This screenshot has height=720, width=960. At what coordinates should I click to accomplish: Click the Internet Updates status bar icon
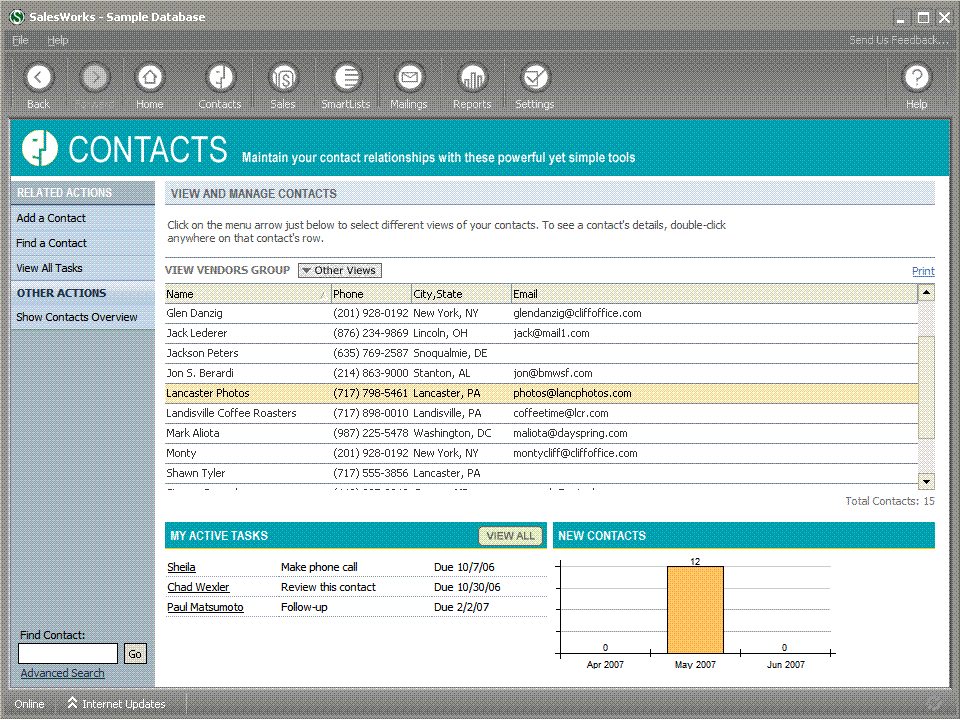pyautogui.click(x=72, y=703)
